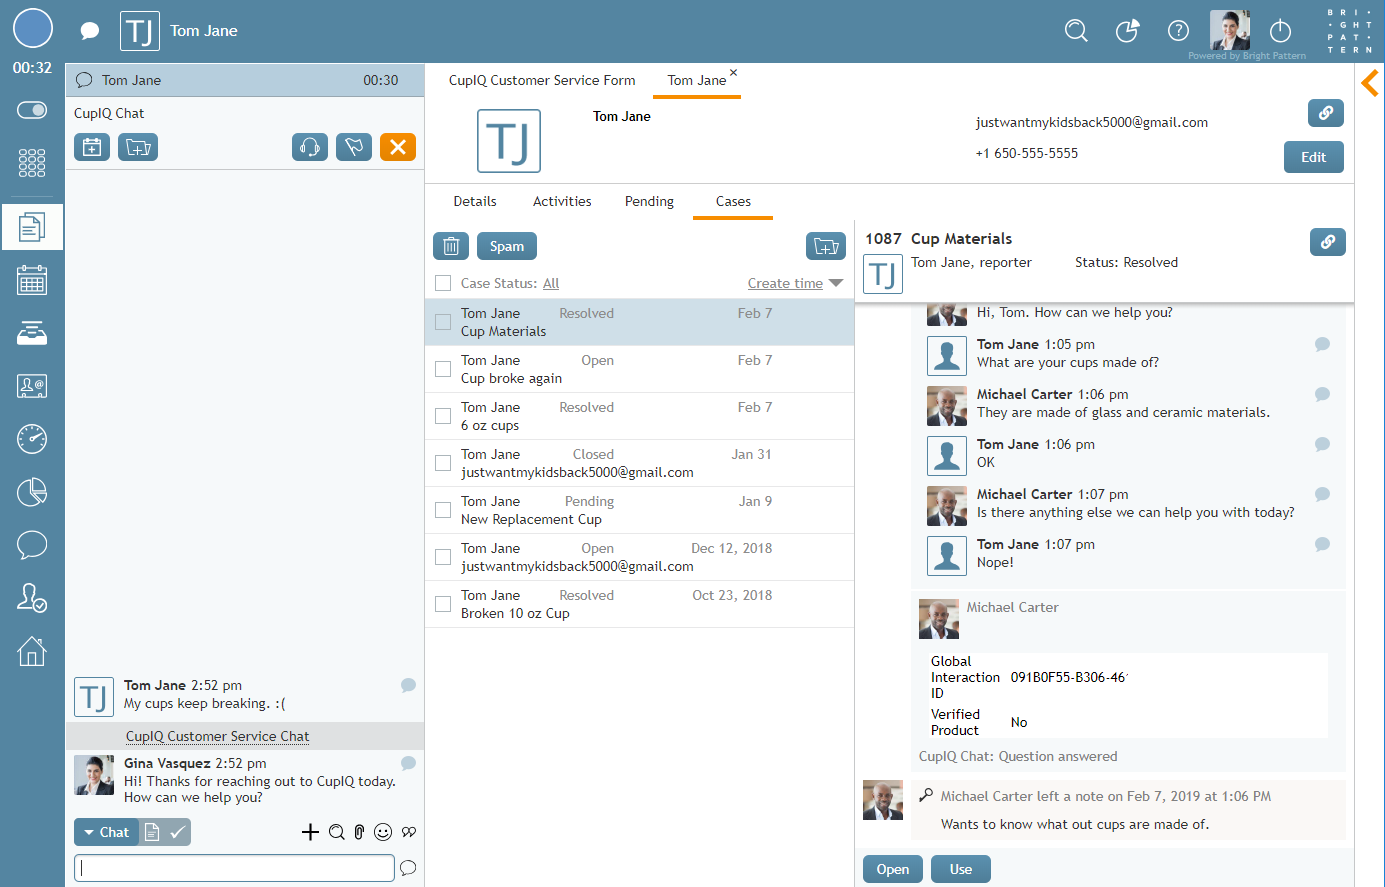1385x887 pixels.
Task: Check the 6 oz cups case checkbox
Action: pos(443,416)
